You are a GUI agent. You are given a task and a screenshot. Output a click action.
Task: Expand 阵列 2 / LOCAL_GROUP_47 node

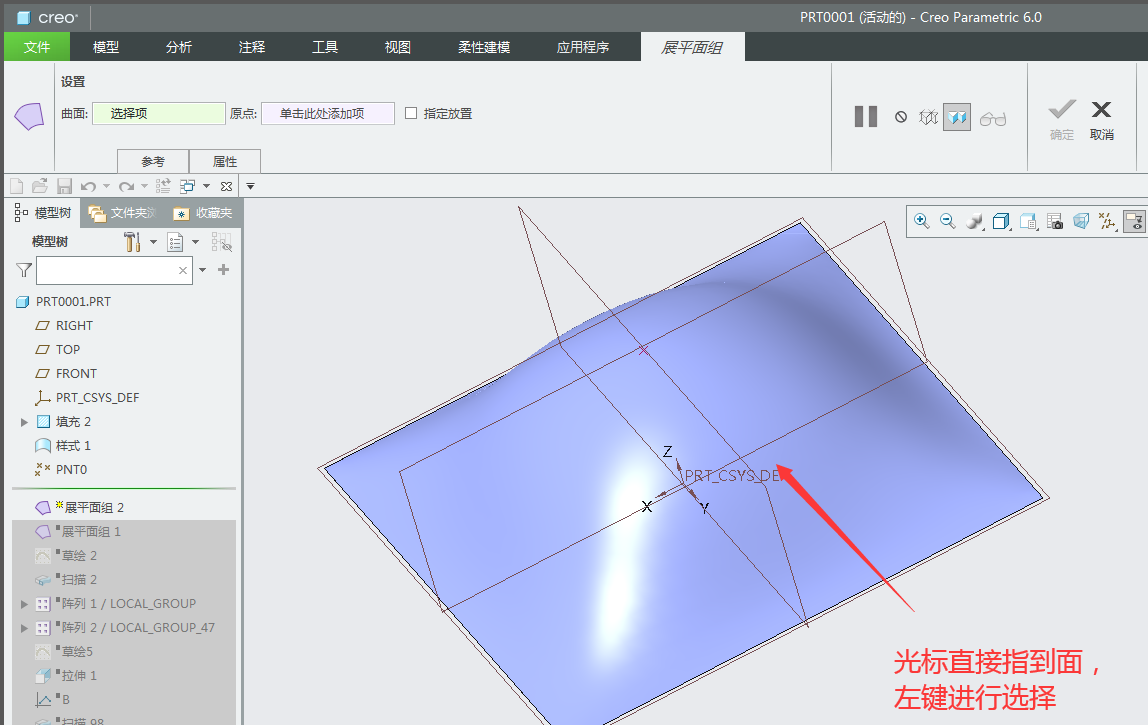point(24,628)
